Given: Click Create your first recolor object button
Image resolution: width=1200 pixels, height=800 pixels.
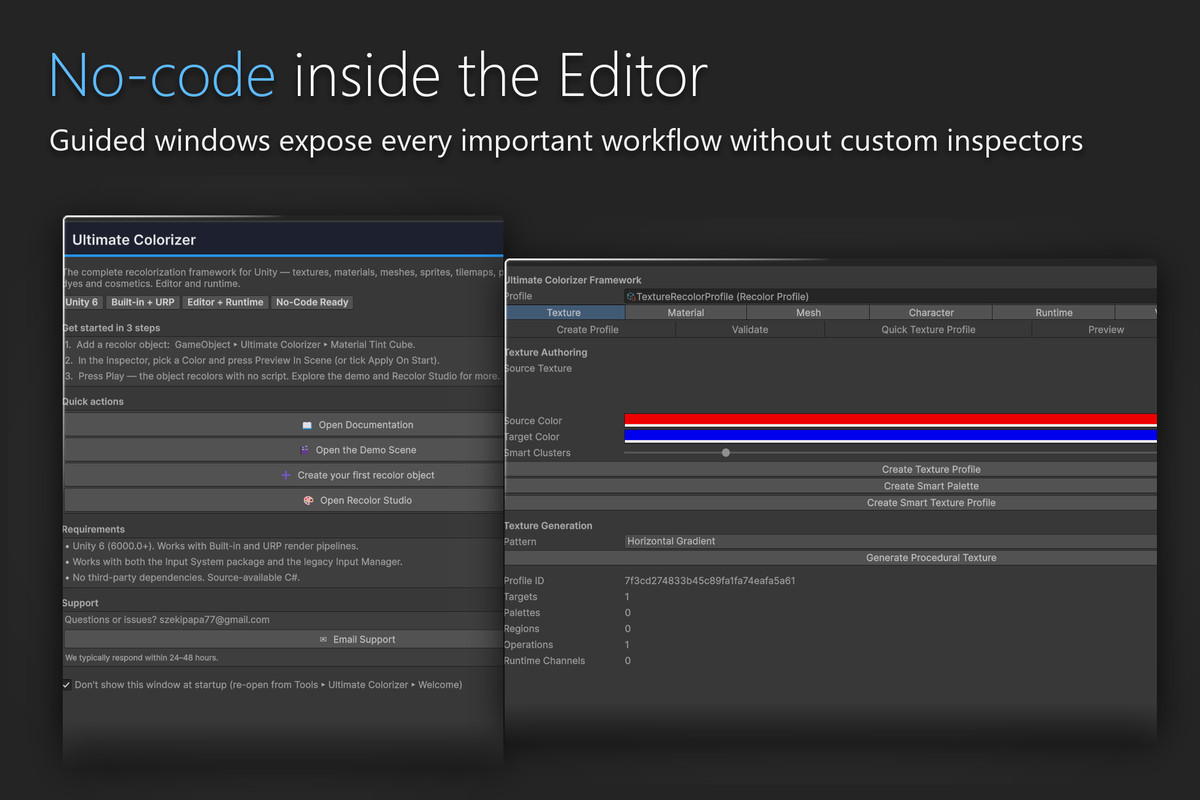Looking at the screenshot, I should click(284, 475).
